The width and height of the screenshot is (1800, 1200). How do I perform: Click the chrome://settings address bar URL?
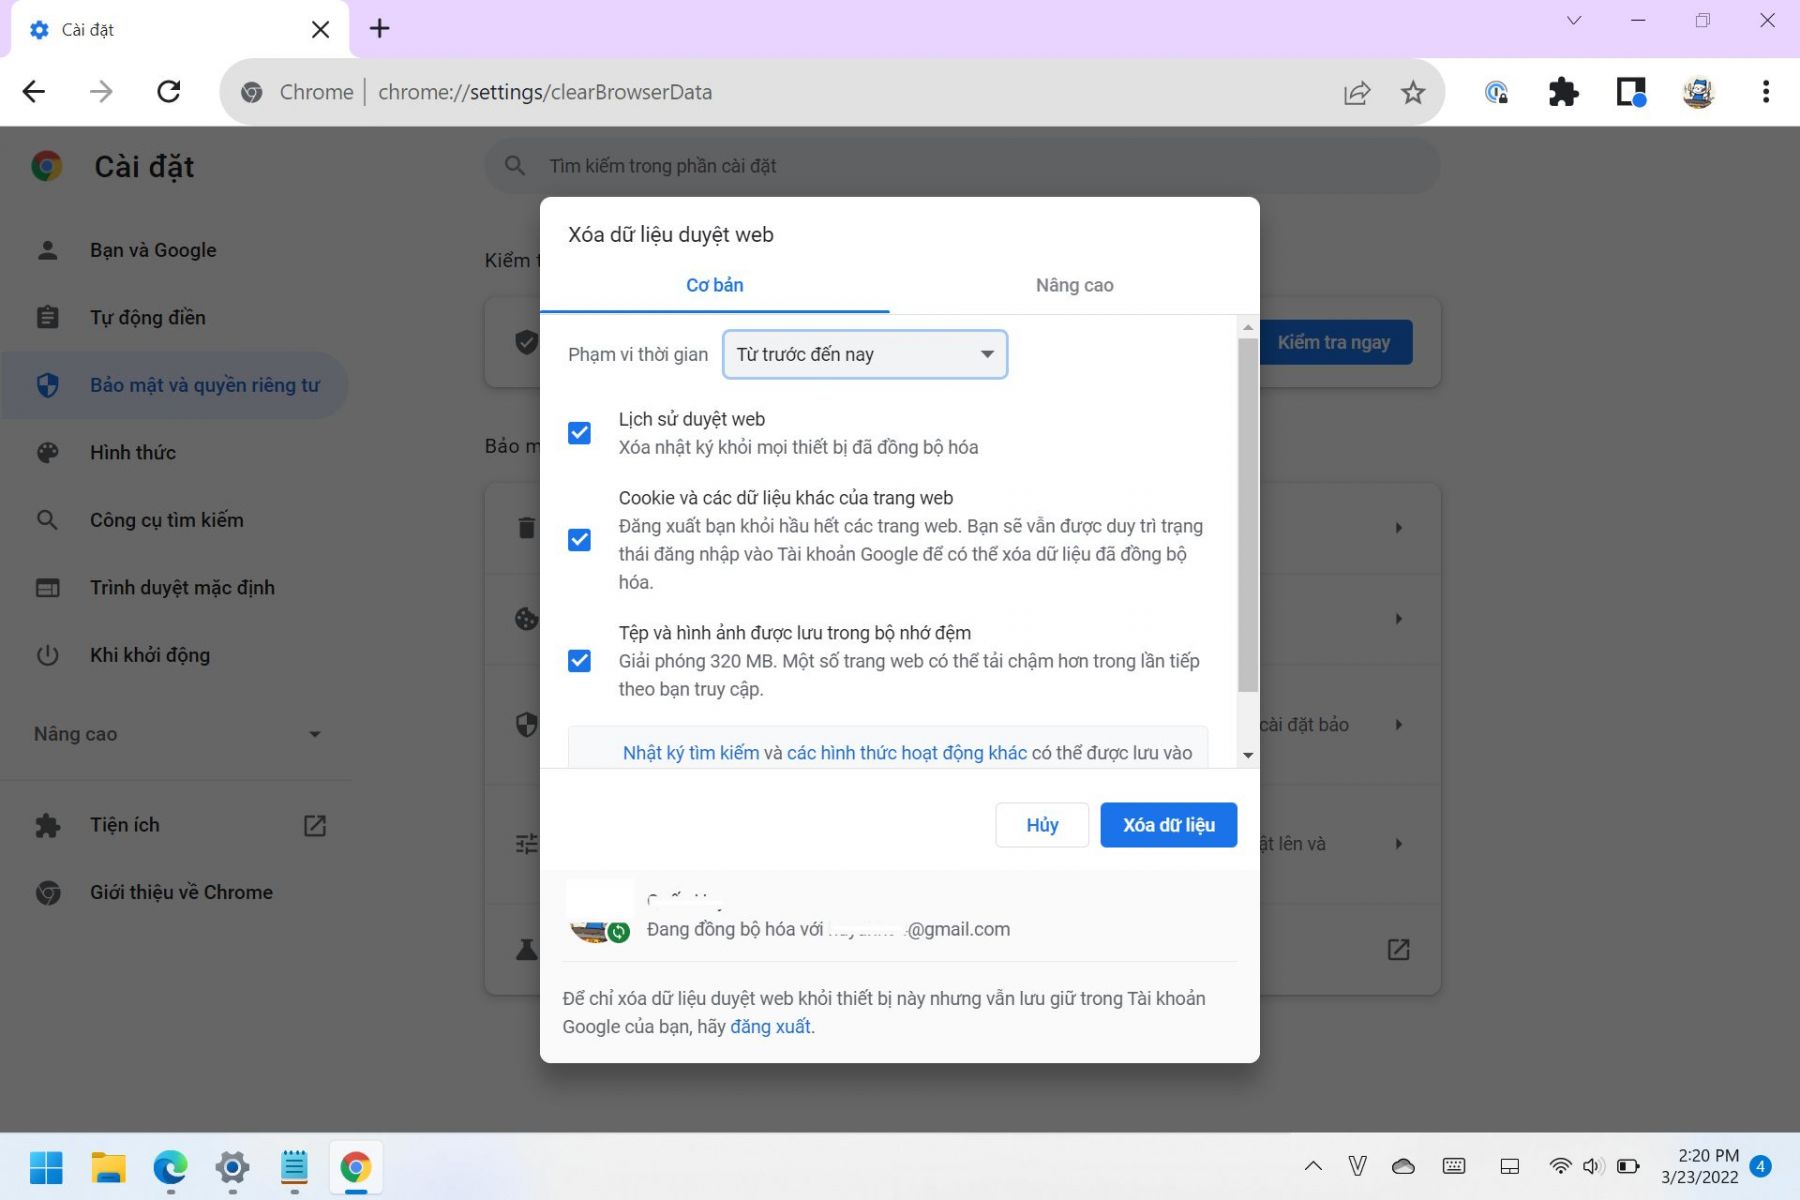545,92
